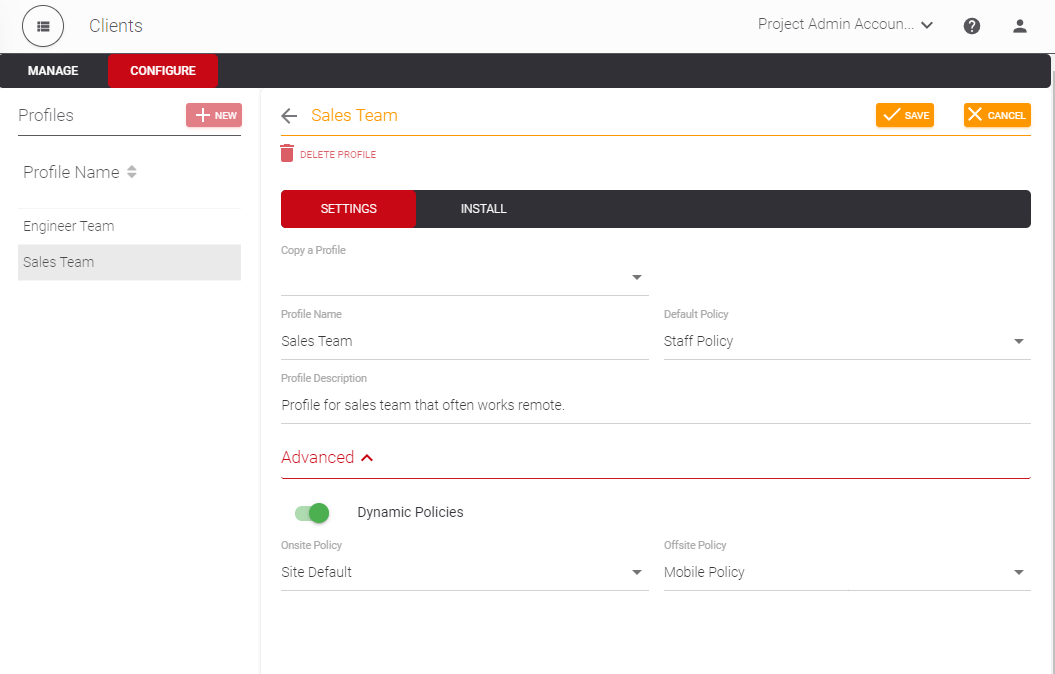Open the Project Admin Account switcher

[845, 23]
